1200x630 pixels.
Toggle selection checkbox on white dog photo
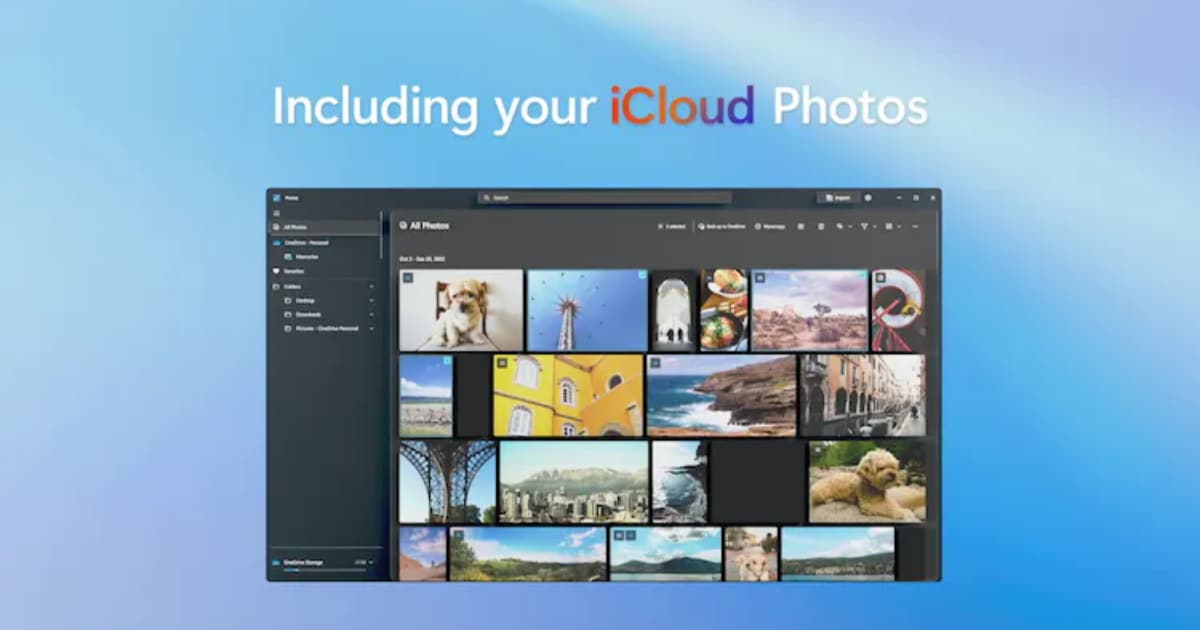pyautogui.click(x=408, y=278)
